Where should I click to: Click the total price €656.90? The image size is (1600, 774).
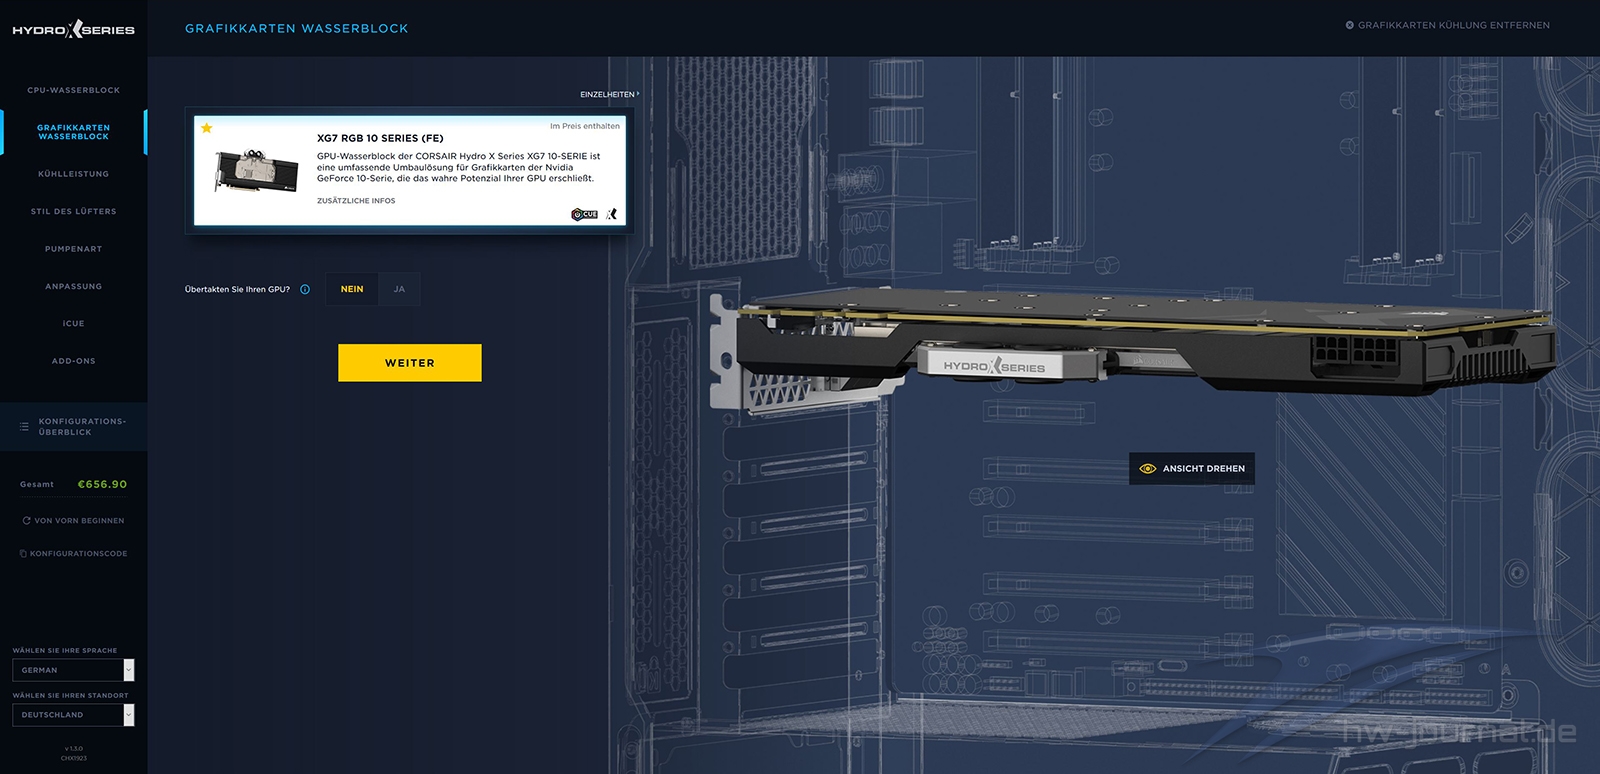click(102, 484)
